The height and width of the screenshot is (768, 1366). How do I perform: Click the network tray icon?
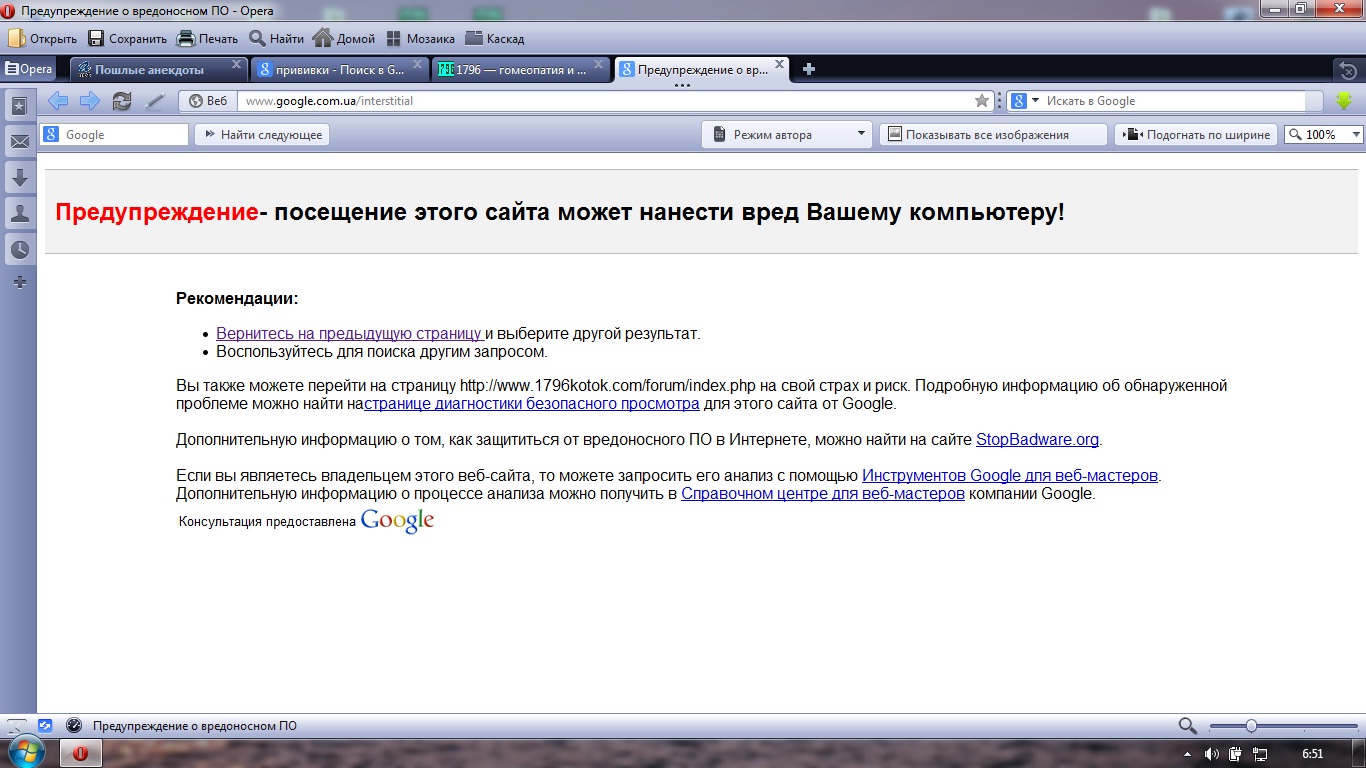1260,754
